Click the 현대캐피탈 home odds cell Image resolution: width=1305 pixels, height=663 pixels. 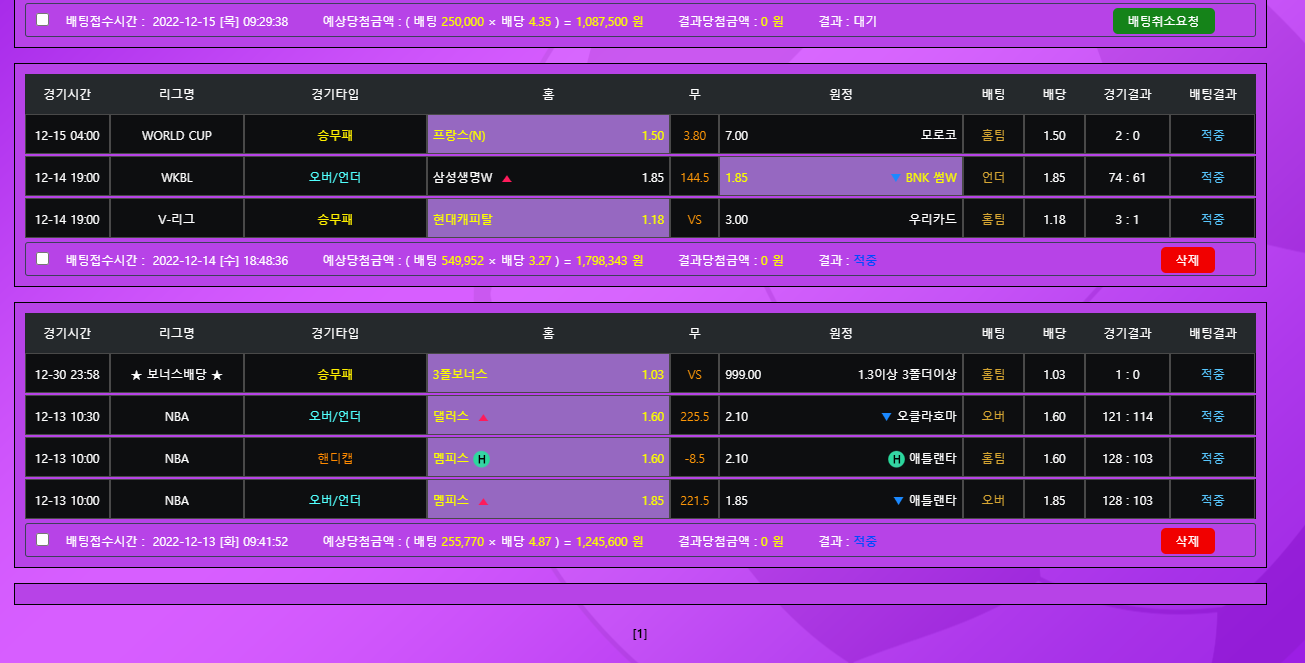548,219
